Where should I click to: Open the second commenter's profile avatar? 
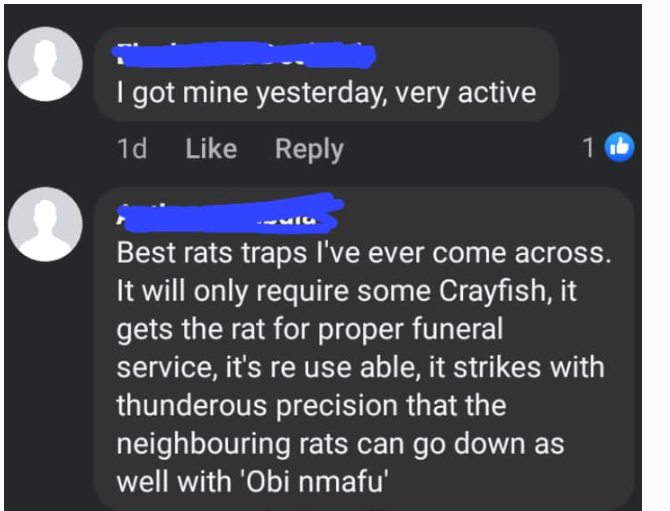[x=45, y=224]
